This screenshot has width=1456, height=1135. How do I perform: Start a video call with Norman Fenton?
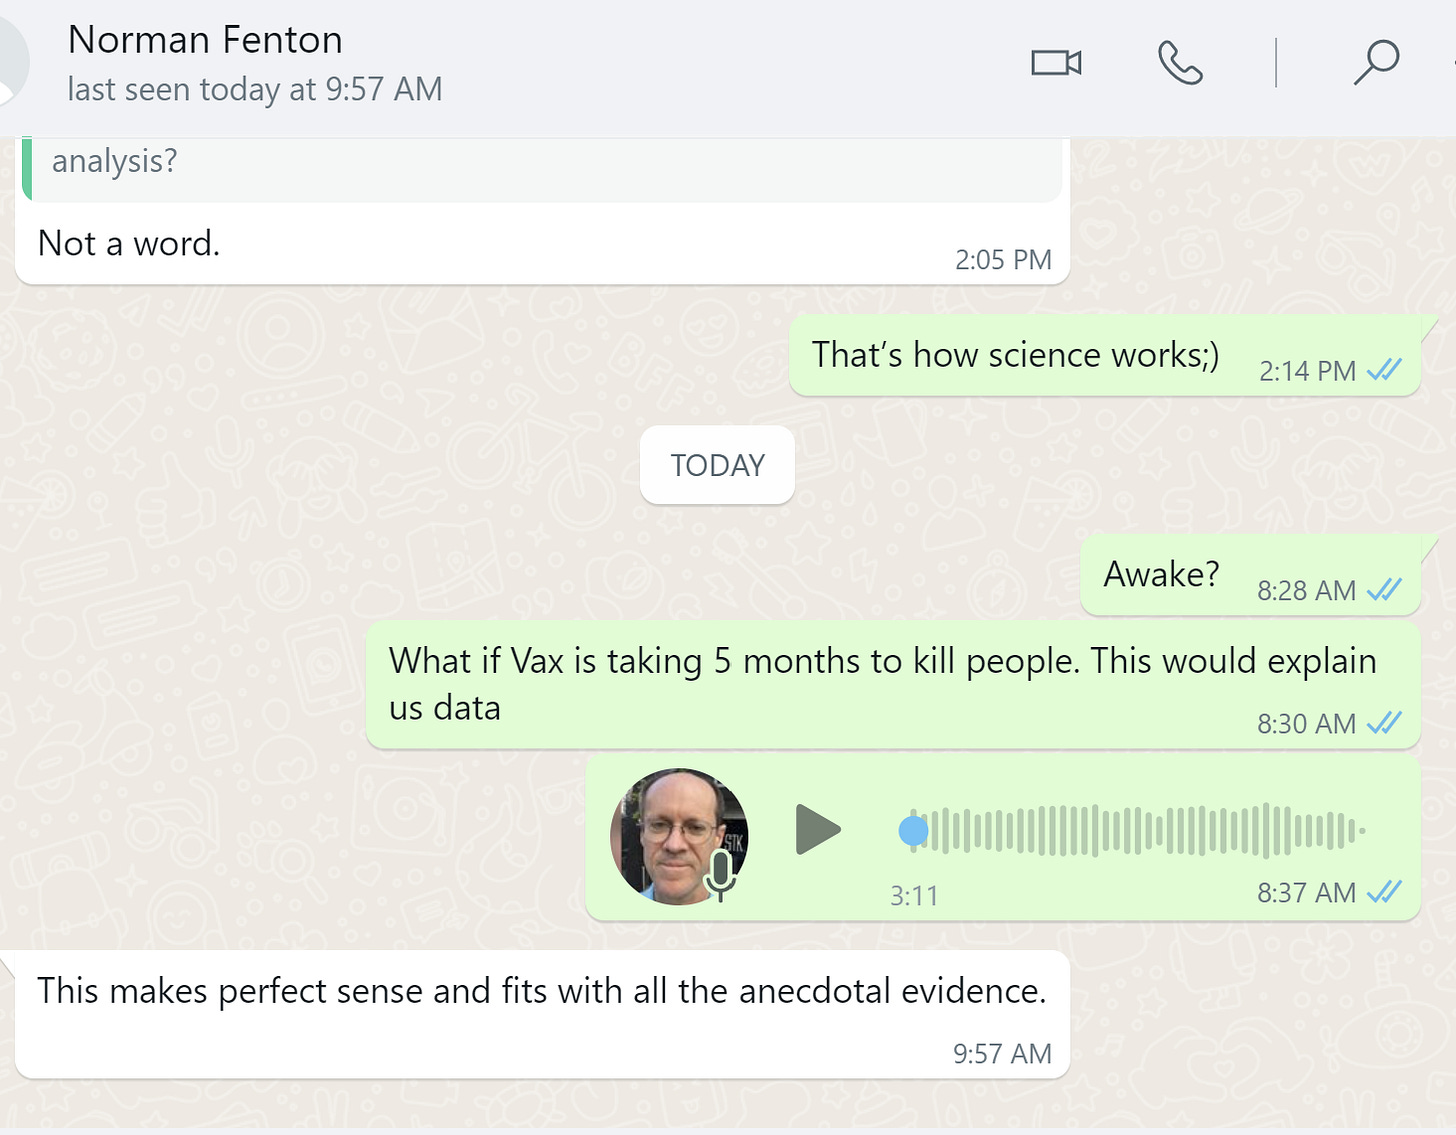coord(1056,63)
